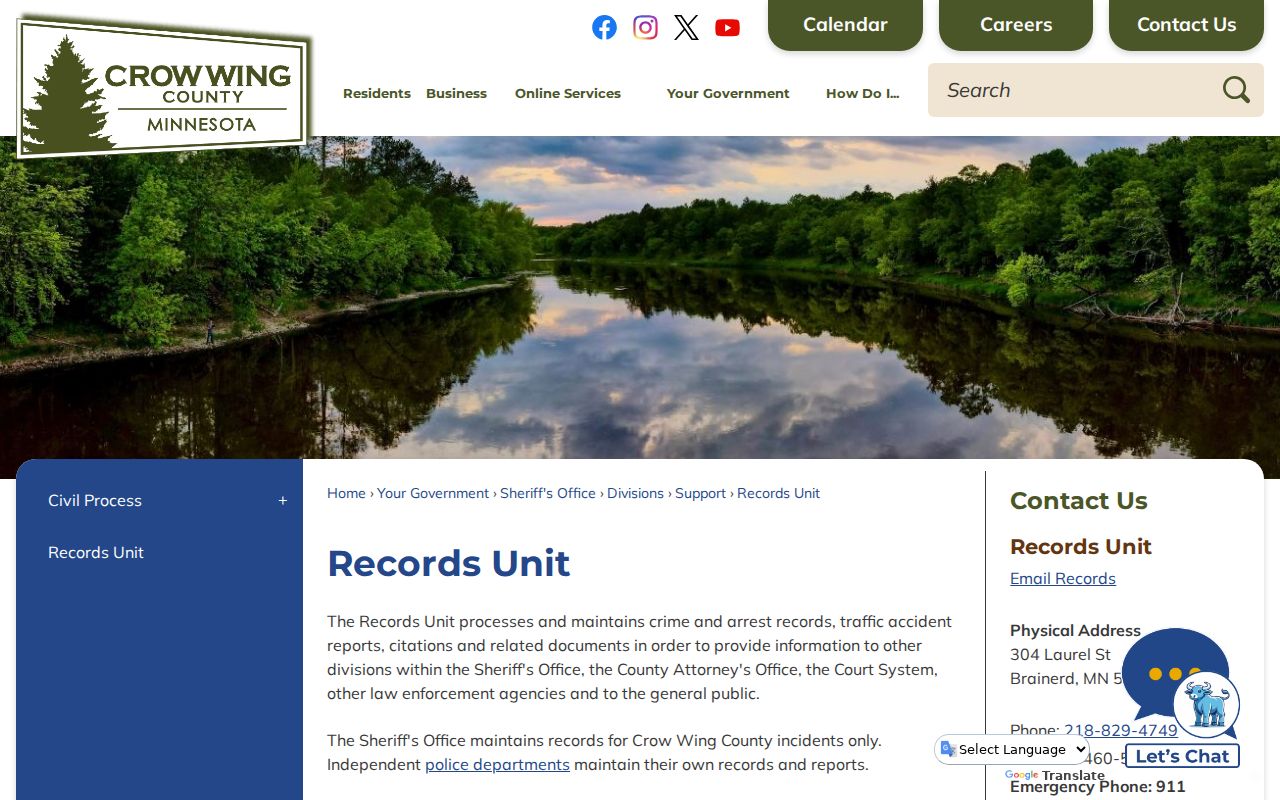The width and height of the screenshot is (1280, 800).
Task: Click the search magnifier icon
Action: (x=1236, y=90)
